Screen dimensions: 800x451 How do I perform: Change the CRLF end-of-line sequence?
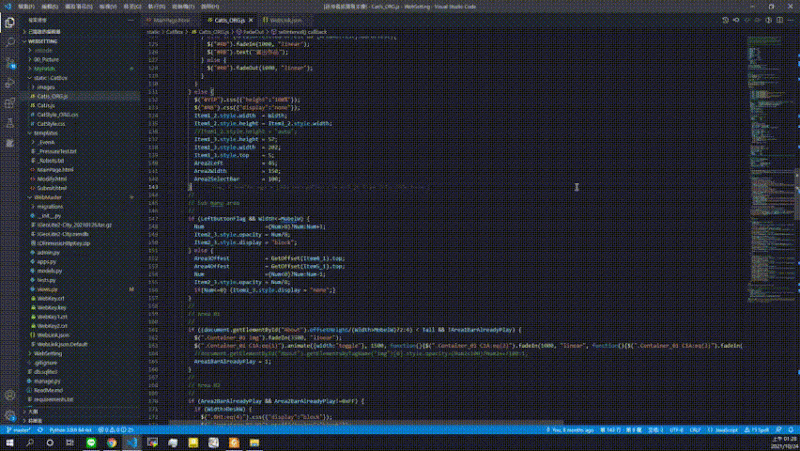click(x=695, y=430)
